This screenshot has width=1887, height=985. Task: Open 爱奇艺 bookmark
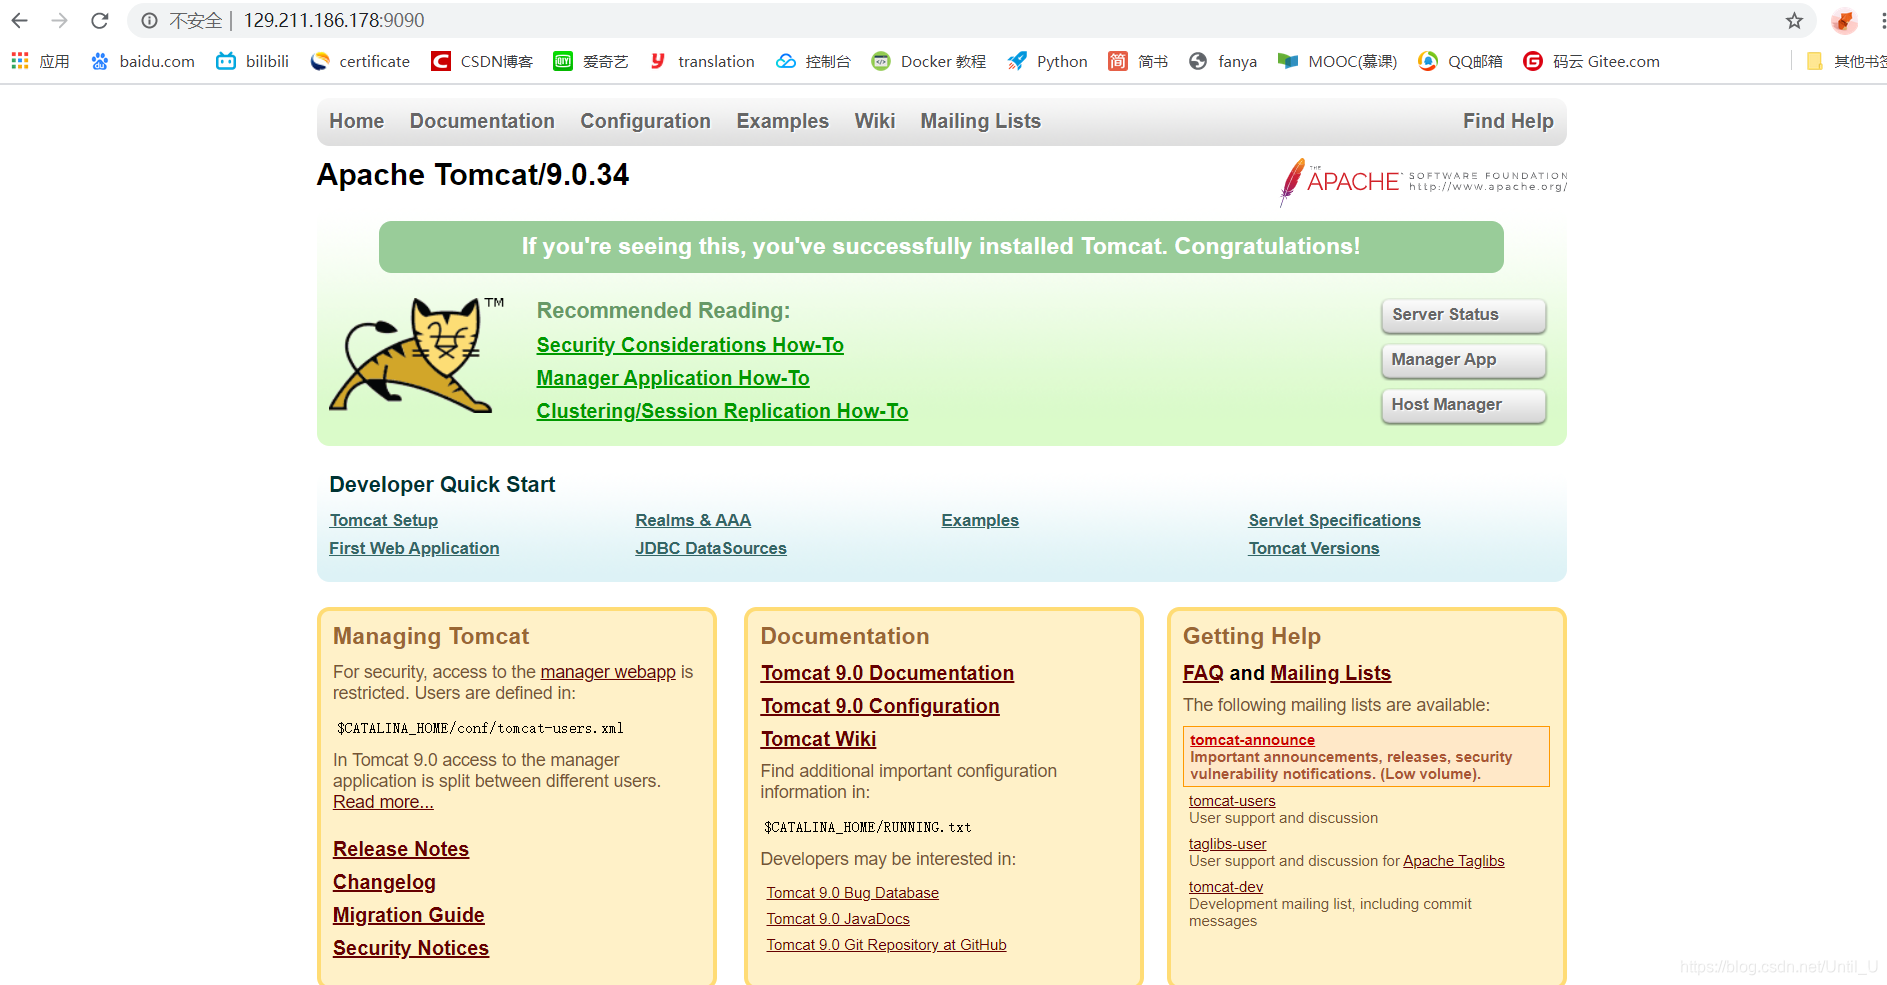[591, 61]
